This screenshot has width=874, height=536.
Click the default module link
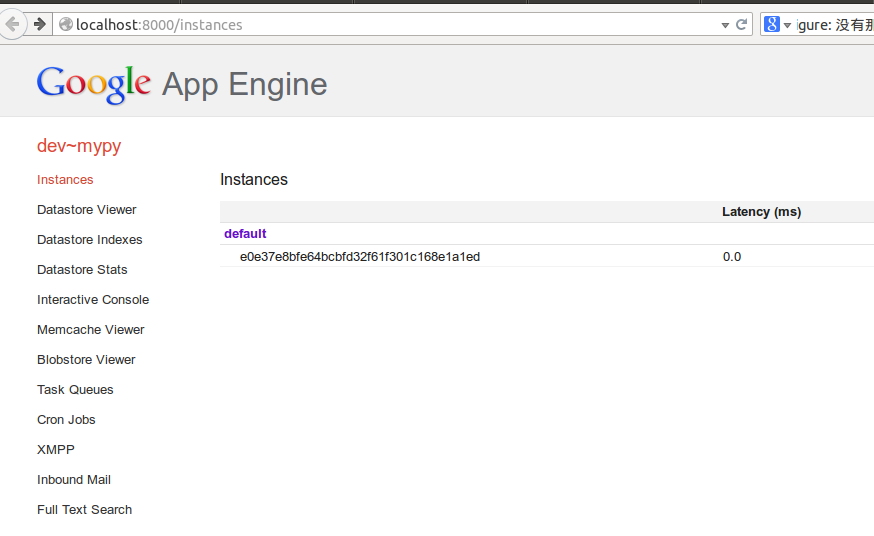(x=245, y=233)
